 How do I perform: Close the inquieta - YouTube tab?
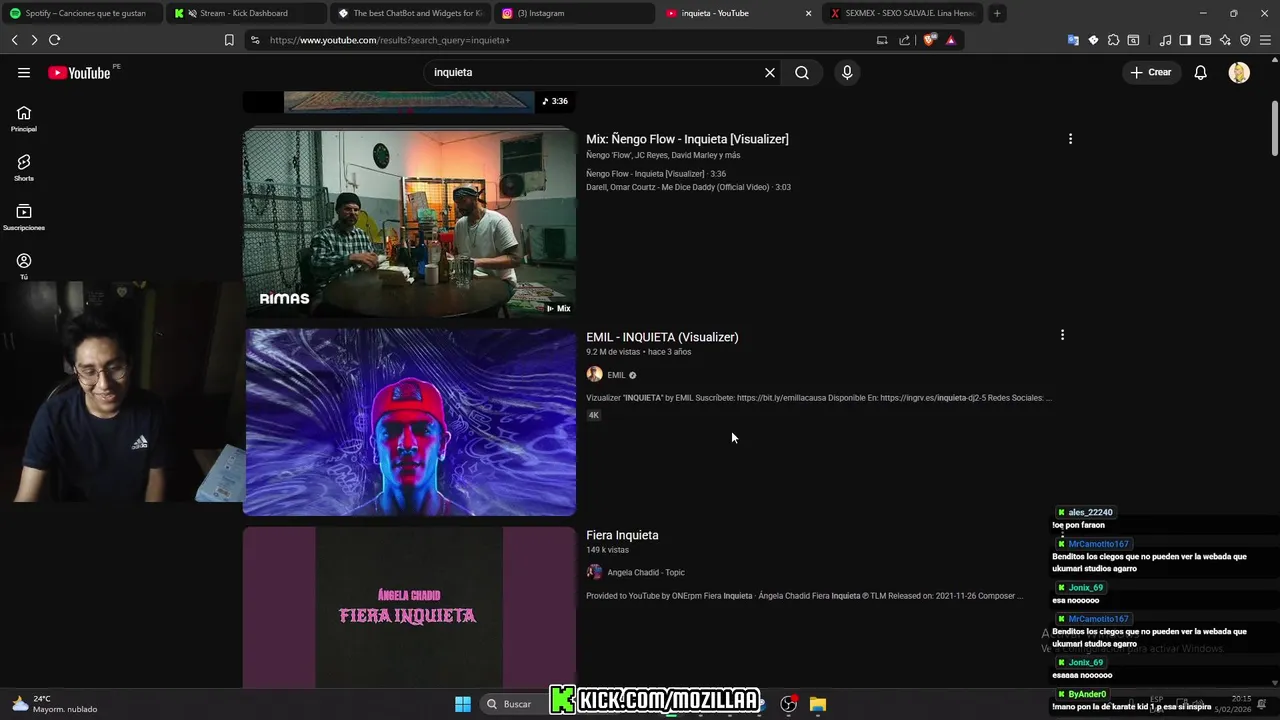tap(808, 13)
